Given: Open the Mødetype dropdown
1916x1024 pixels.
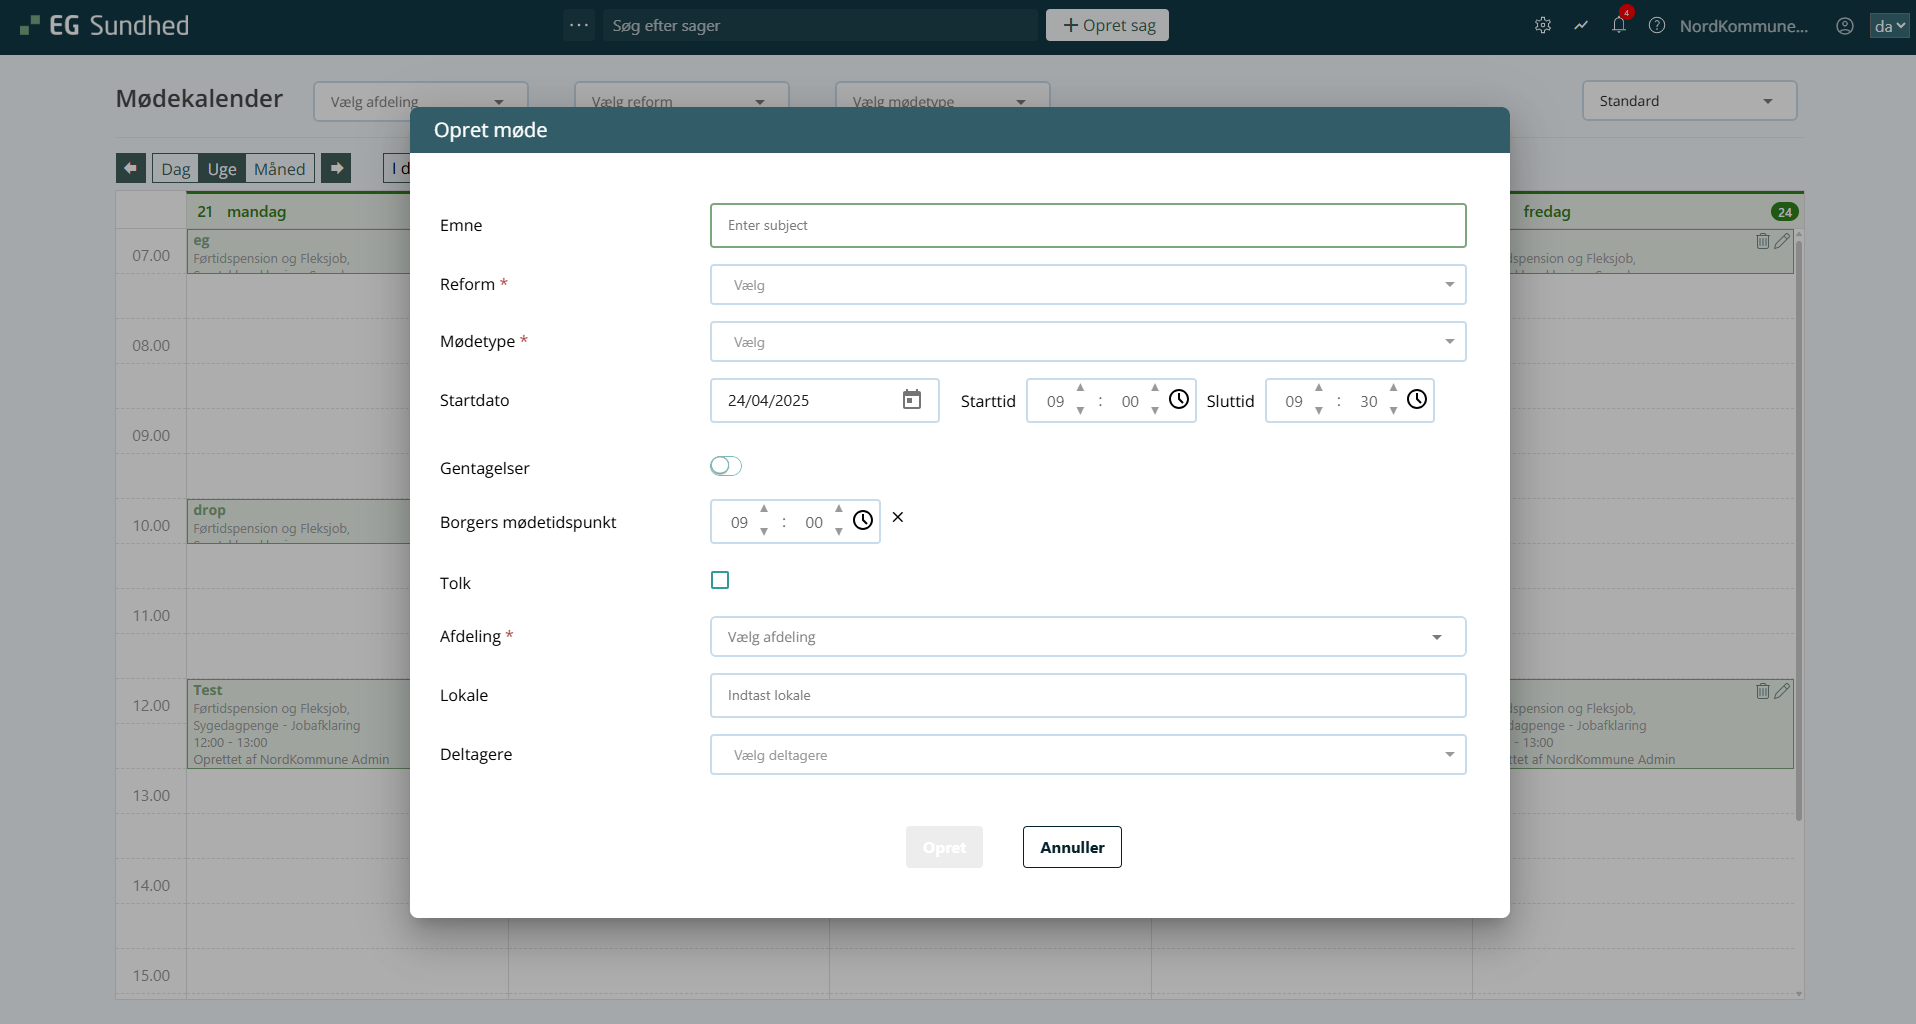Looking at the screenshot, I should coord(1088,342).
